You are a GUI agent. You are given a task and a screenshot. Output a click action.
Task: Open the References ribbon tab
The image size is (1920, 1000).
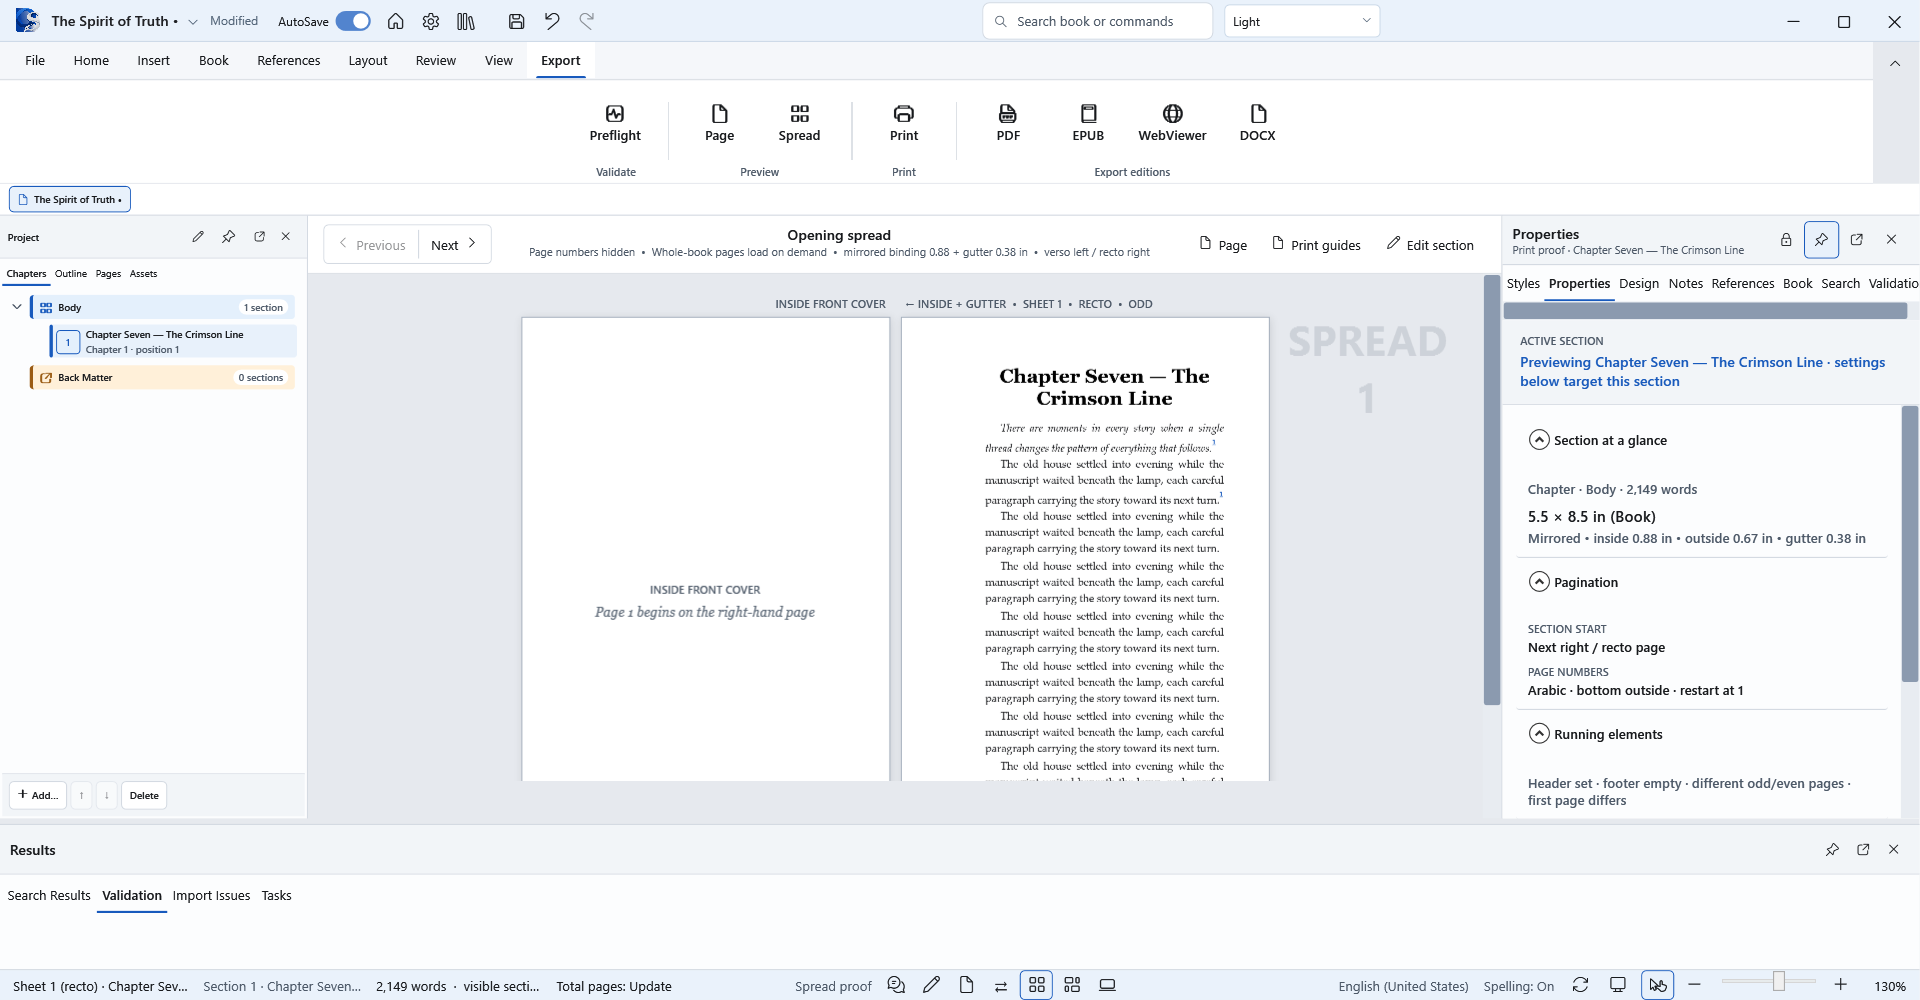click(x=289, y=61)
